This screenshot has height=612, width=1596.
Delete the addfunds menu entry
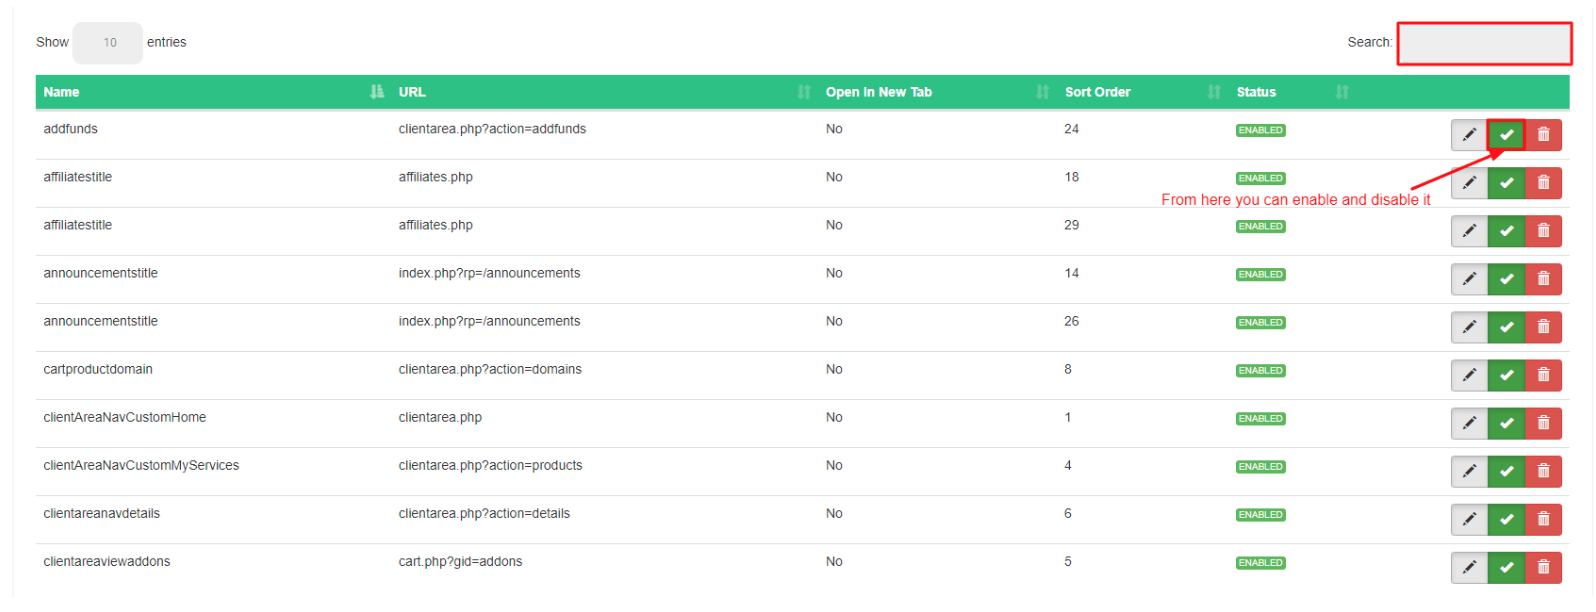click(1542, 135)
